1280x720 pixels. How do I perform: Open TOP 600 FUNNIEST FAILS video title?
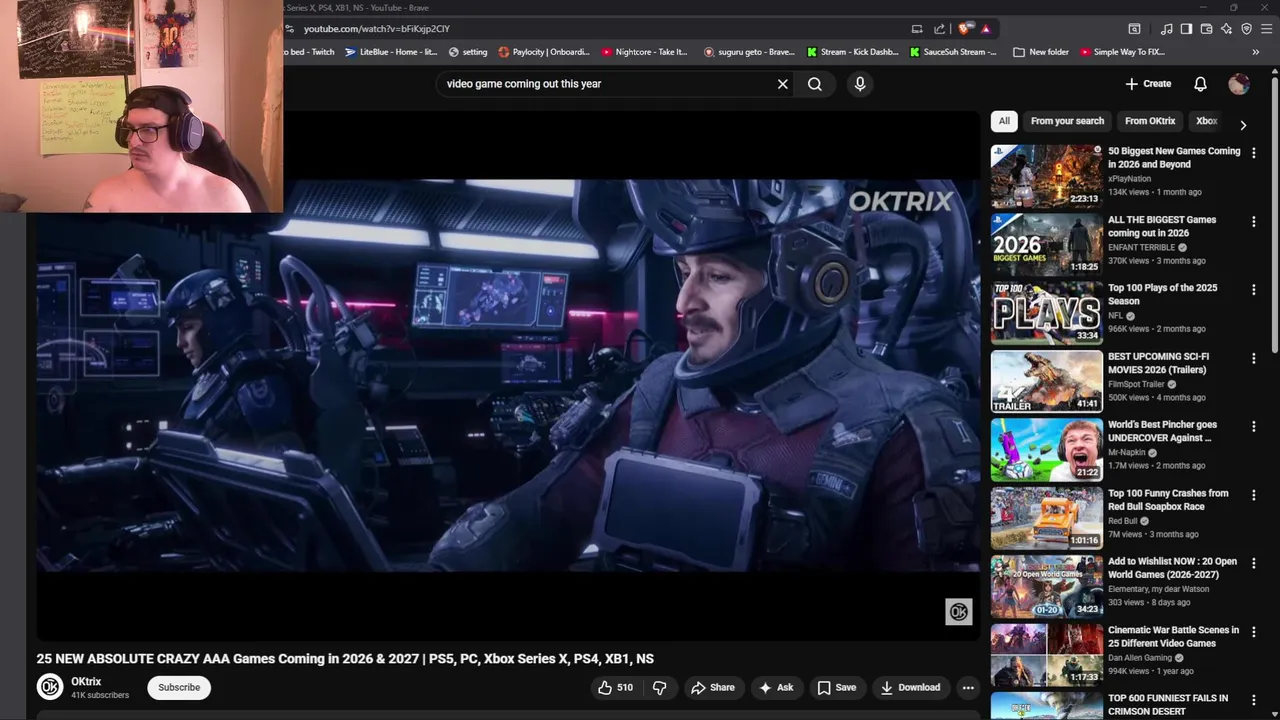1168,705
